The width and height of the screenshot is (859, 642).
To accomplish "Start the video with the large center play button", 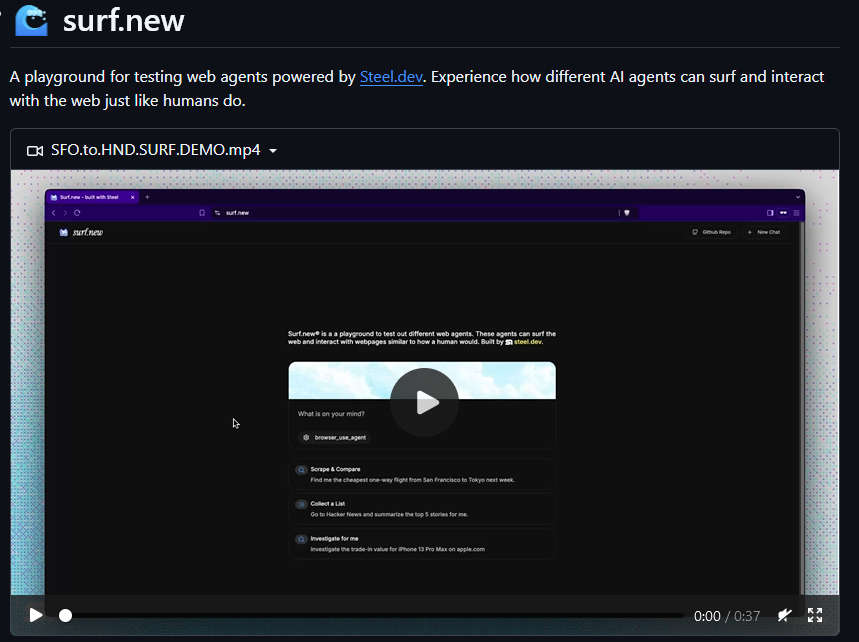I will coord(424,403).
